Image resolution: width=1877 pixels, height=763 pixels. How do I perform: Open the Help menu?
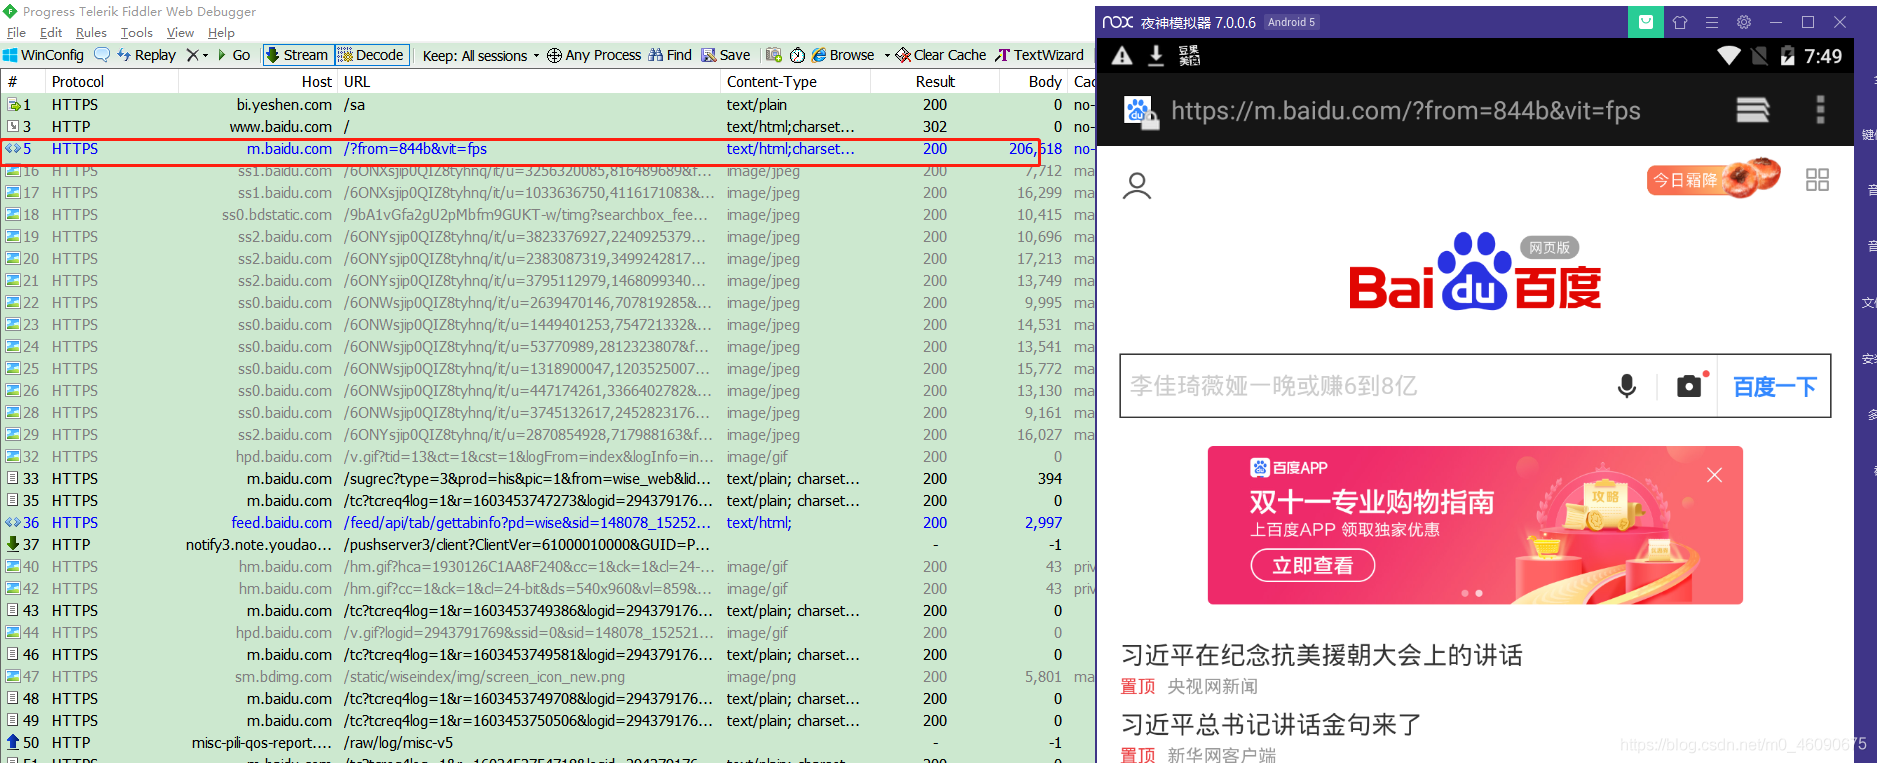[221, 33]
